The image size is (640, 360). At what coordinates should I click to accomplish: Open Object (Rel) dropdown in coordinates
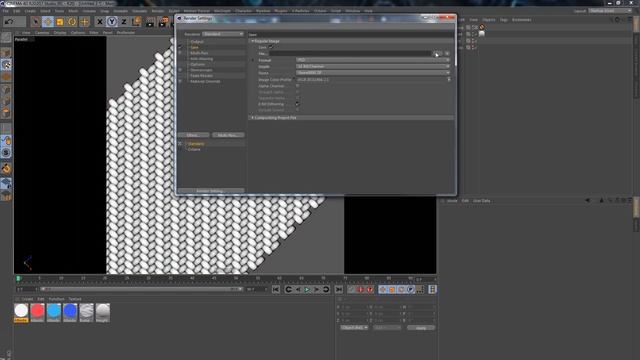pyautogui.click(x=354, y=328)
